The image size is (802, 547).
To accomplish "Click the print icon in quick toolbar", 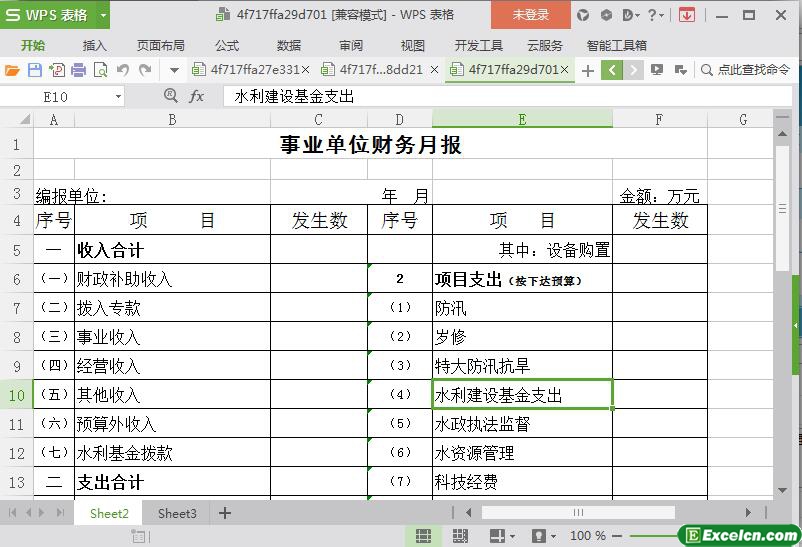I will [x=78, y=70].
